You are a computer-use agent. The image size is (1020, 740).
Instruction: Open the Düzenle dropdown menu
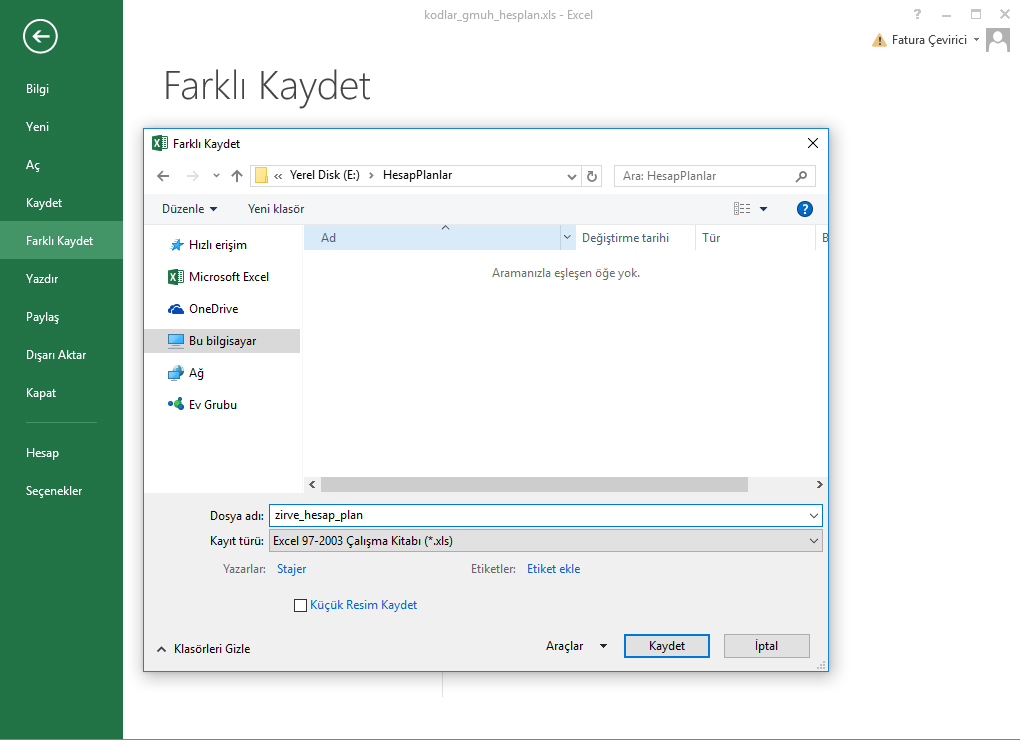tap(189, 209)
